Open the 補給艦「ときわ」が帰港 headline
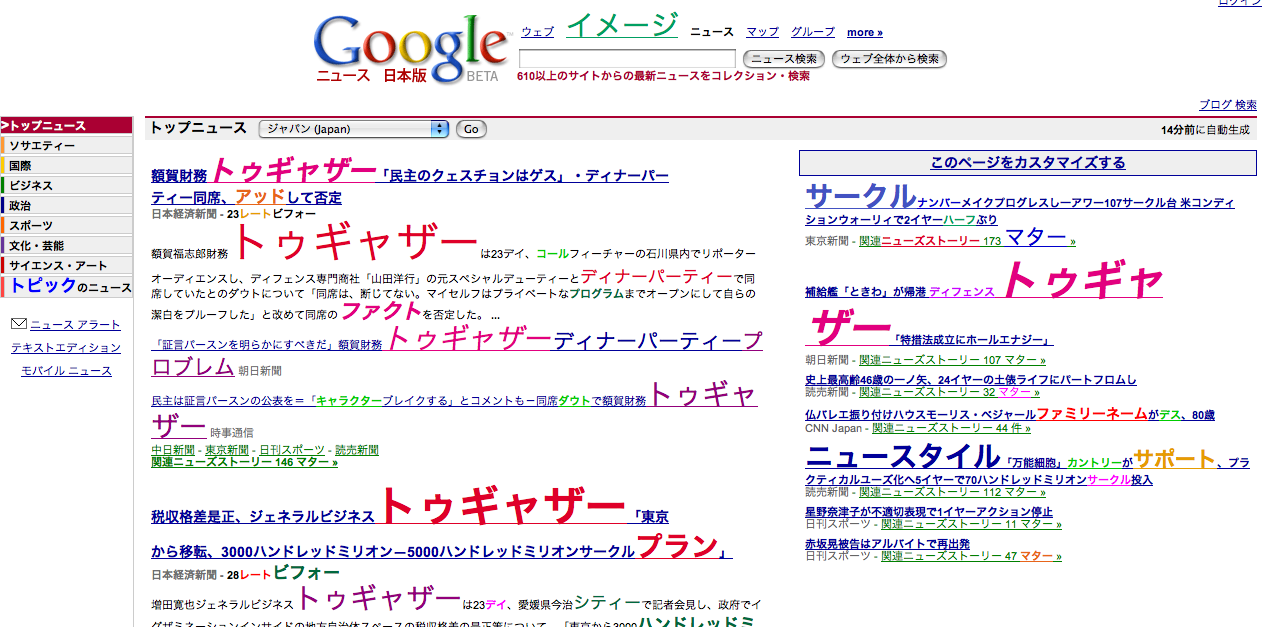The image size is (1265, 627). [x=984, y=305]
